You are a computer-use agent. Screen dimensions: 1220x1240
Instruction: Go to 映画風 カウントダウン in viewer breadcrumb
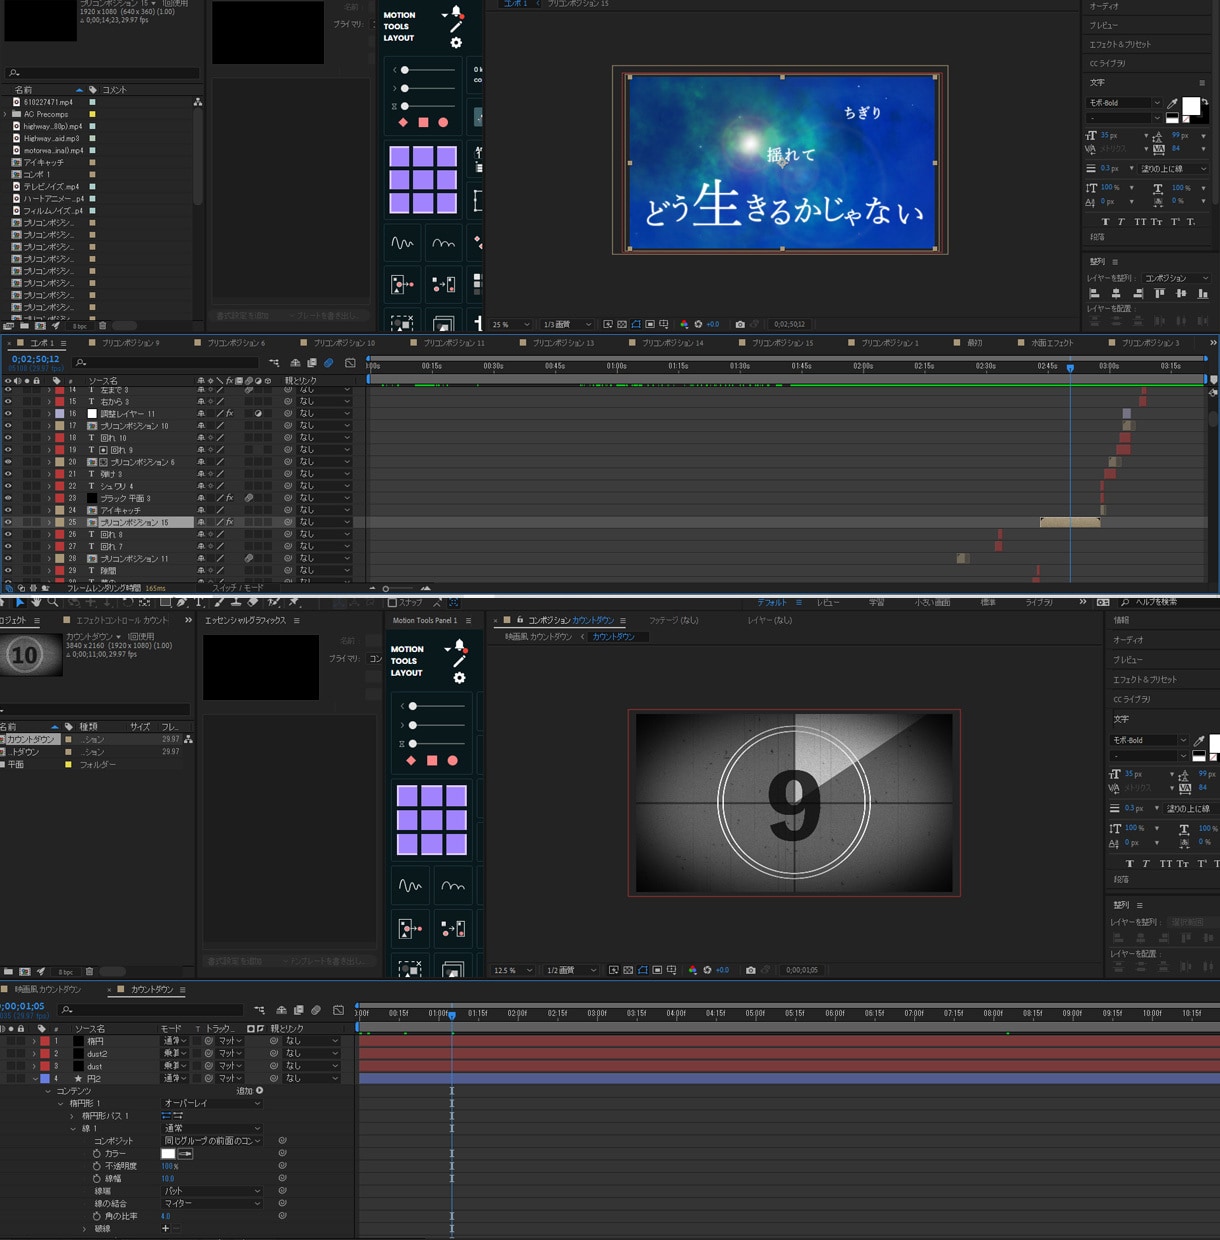[538, 637]
